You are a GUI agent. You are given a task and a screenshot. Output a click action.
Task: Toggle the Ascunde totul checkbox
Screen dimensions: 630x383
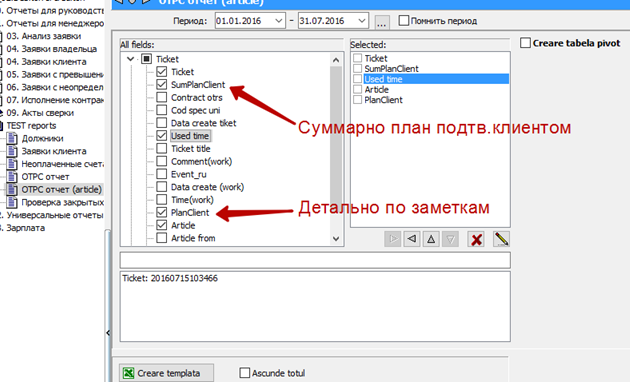(244, 373)
